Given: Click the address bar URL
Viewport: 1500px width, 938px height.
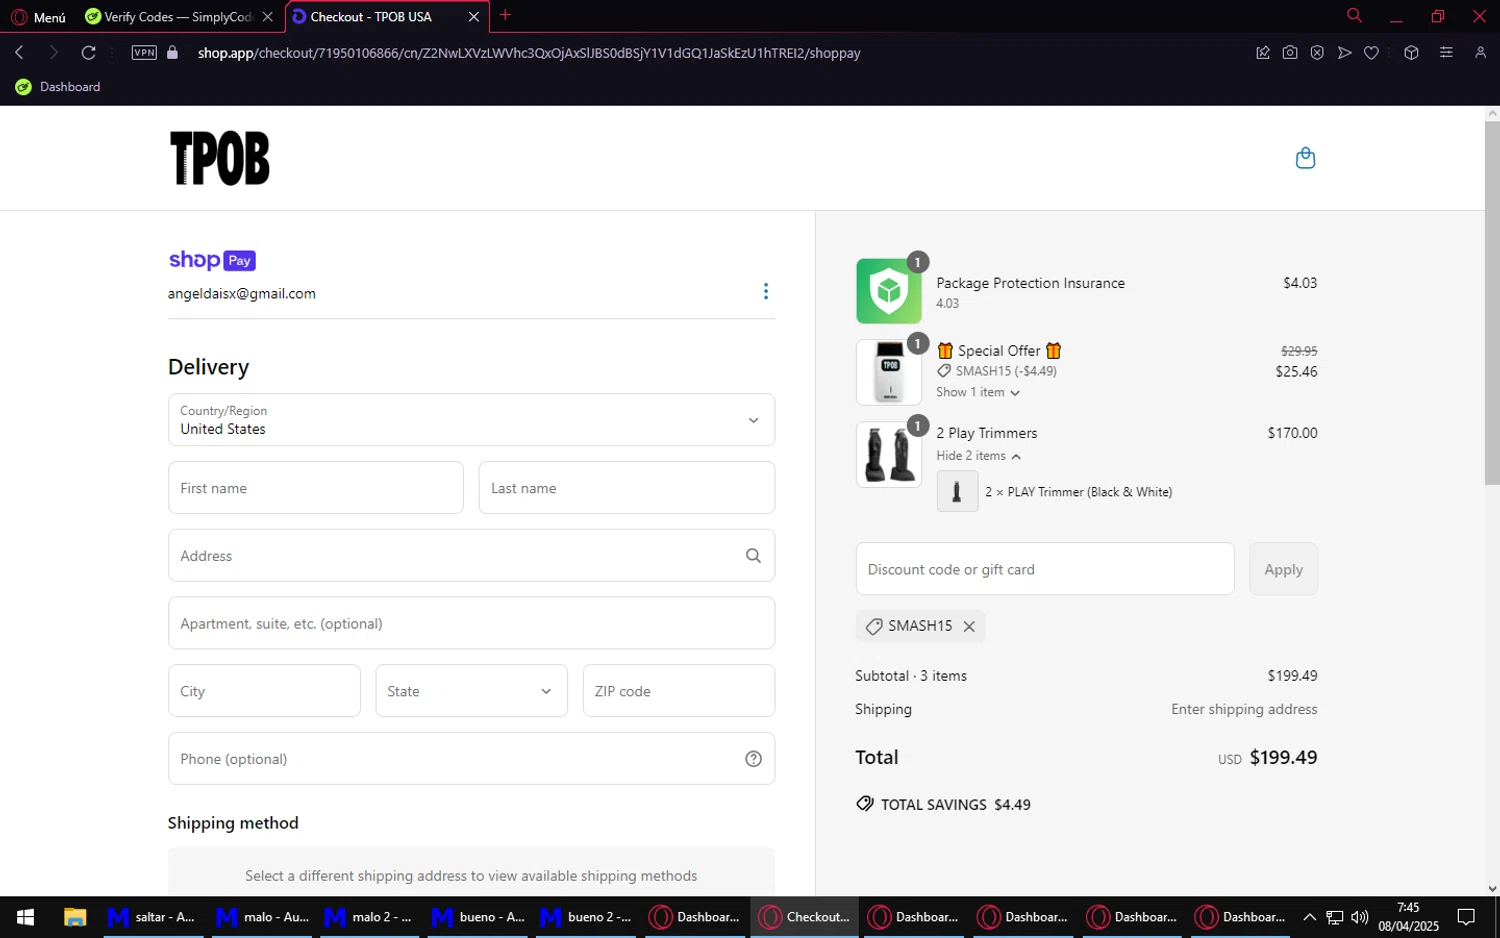Looking at the screenshot, I should pyautogui.click(x=529, y=53).
